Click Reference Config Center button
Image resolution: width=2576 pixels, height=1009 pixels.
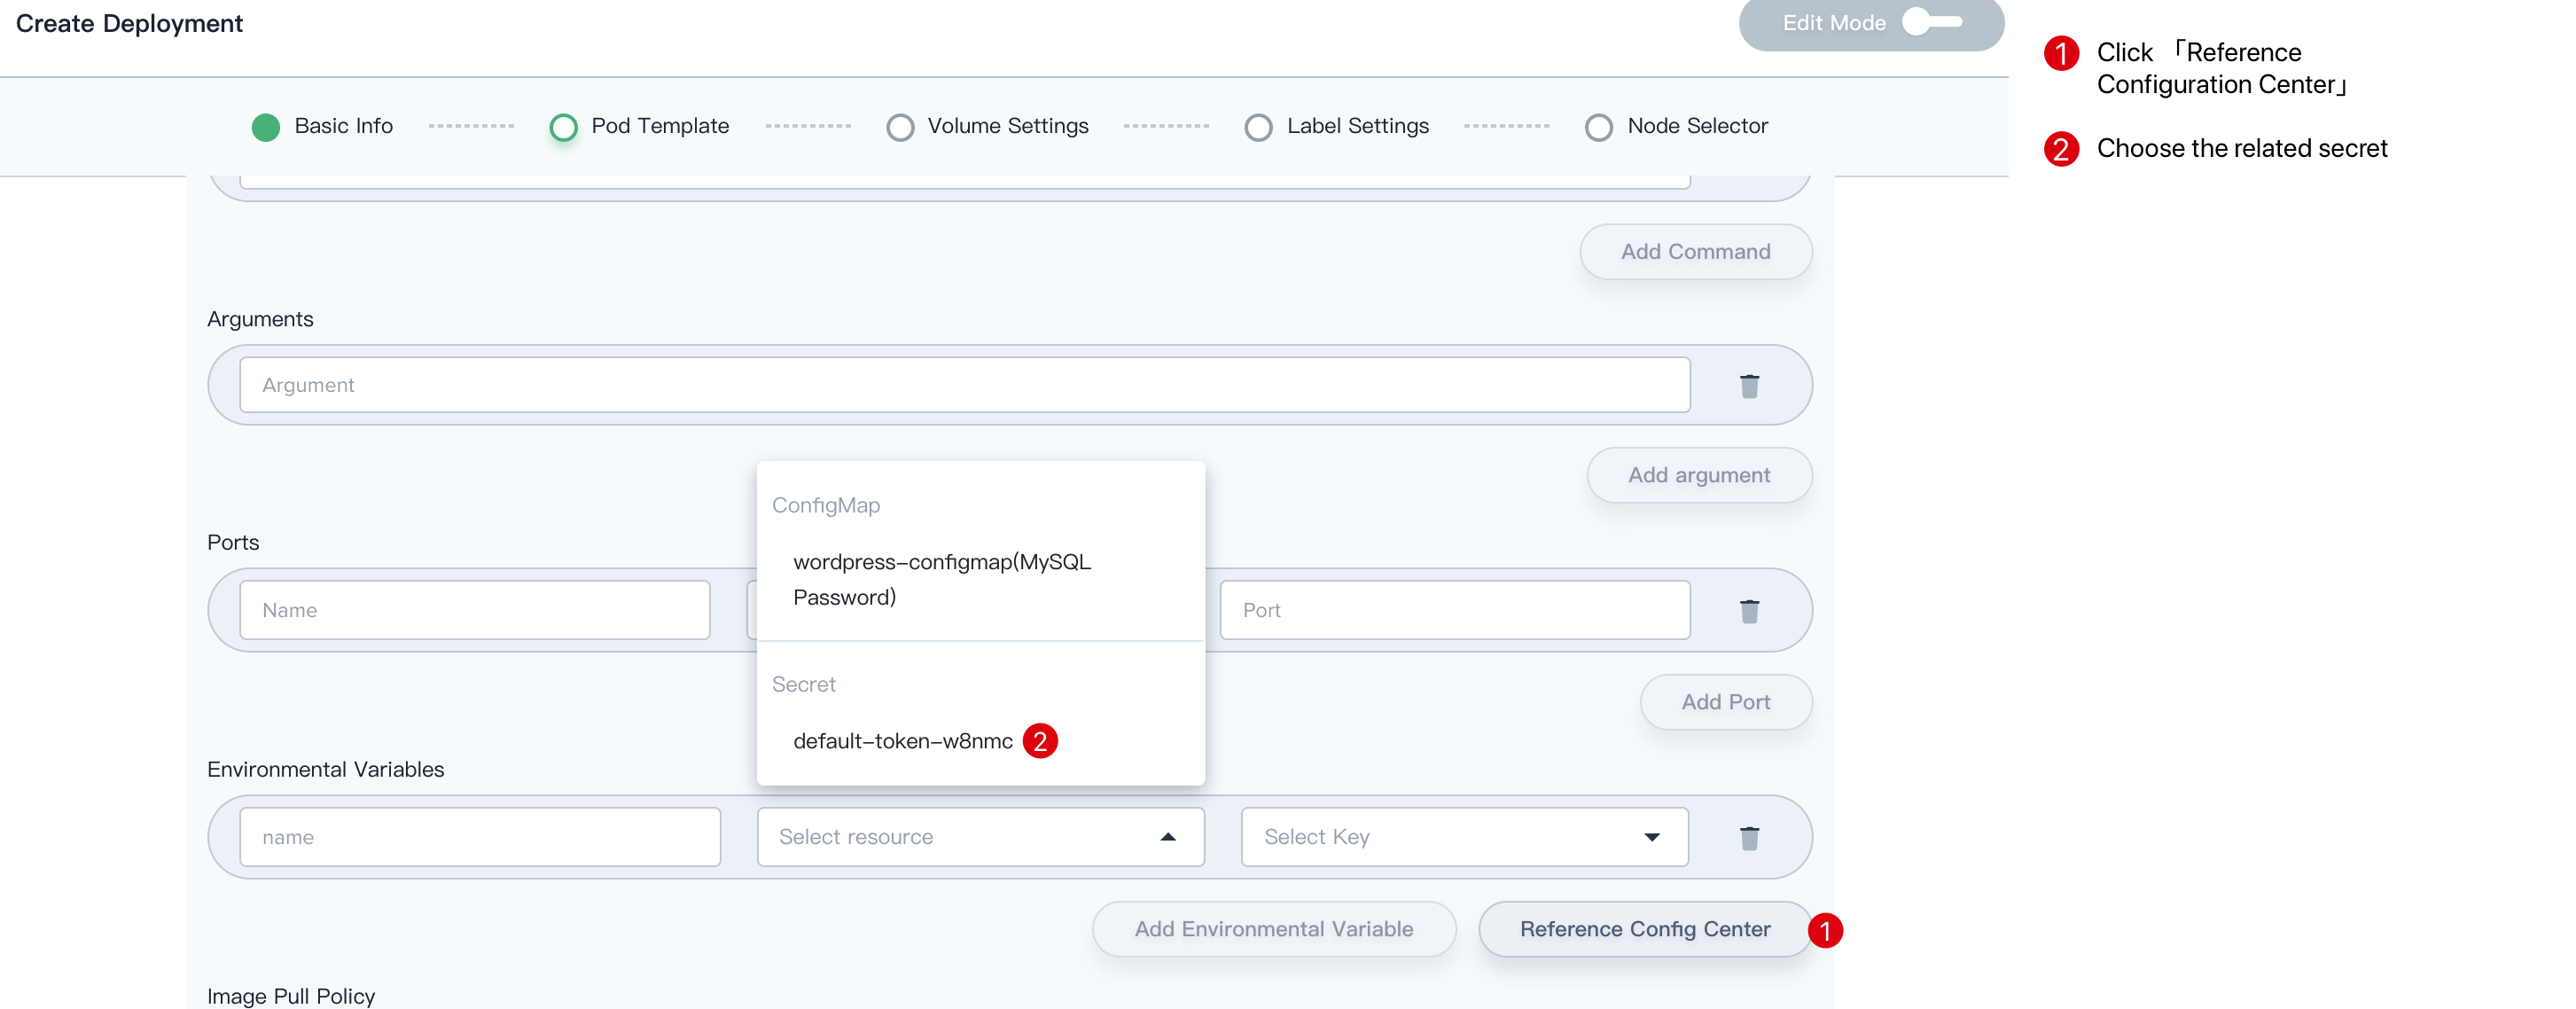coord(1645,929)
